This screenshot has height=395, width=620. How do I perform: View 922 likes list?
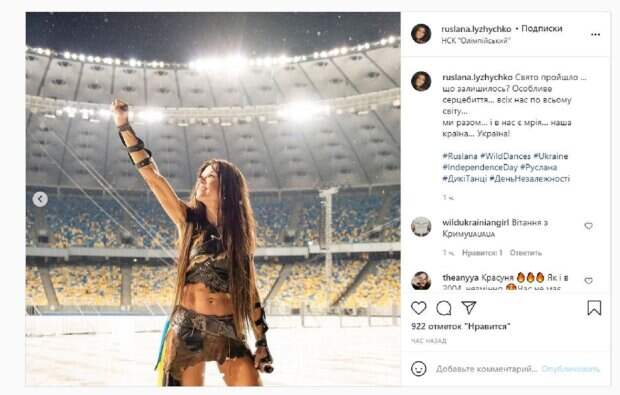tap(461, 327)
